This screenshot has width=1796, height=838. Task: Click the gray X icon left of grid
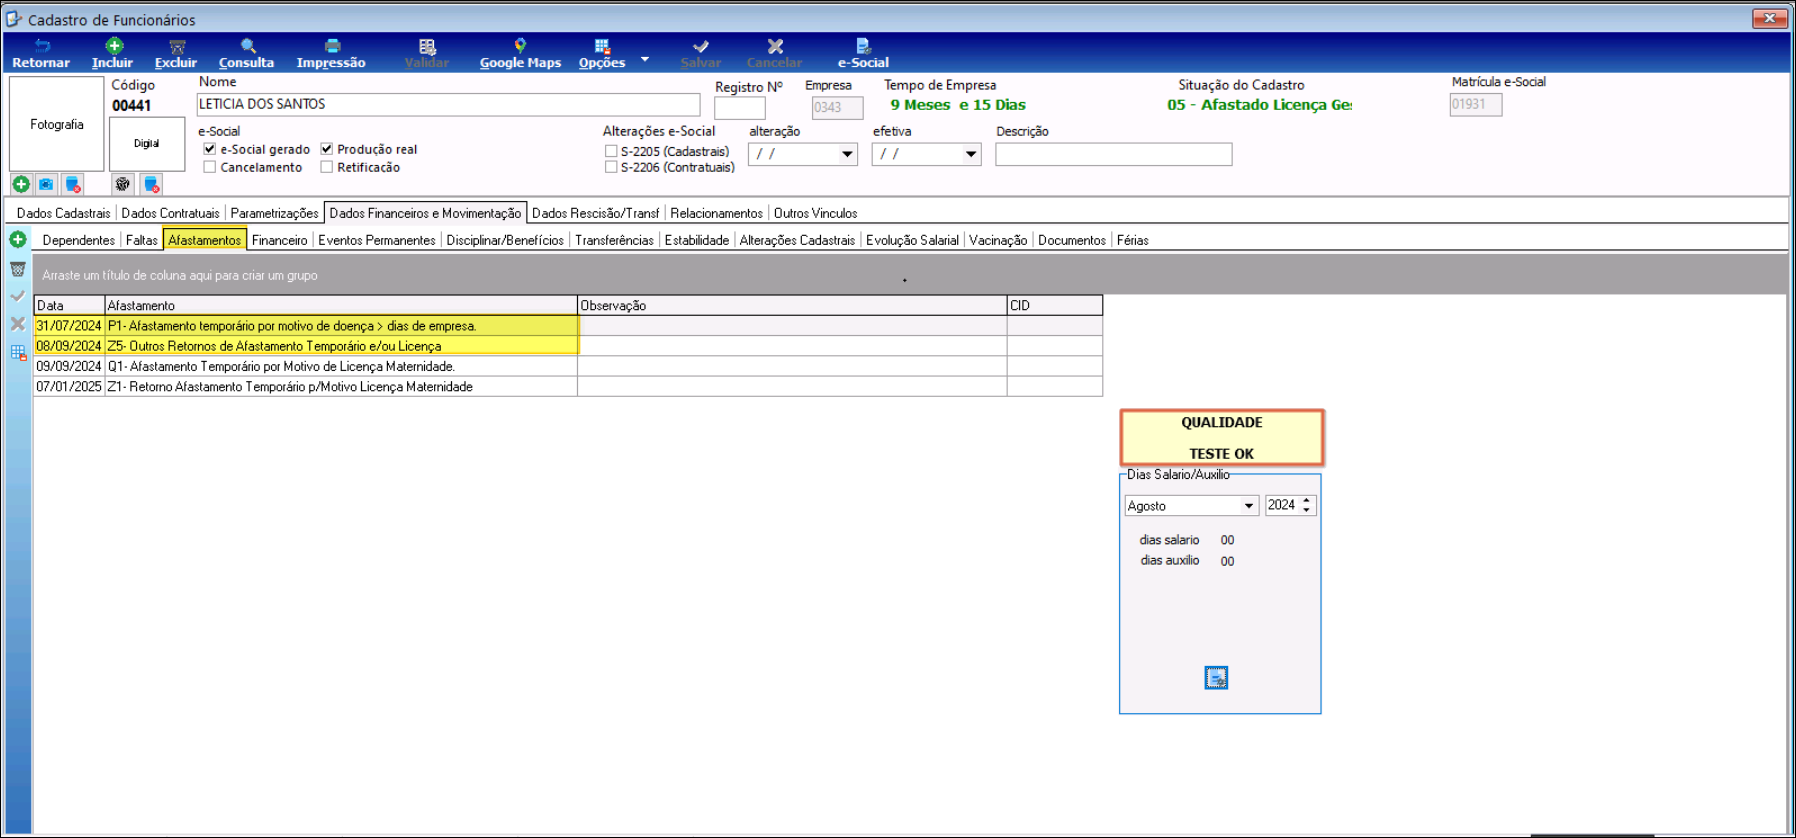pyautogui.click(x=18, y=324)
